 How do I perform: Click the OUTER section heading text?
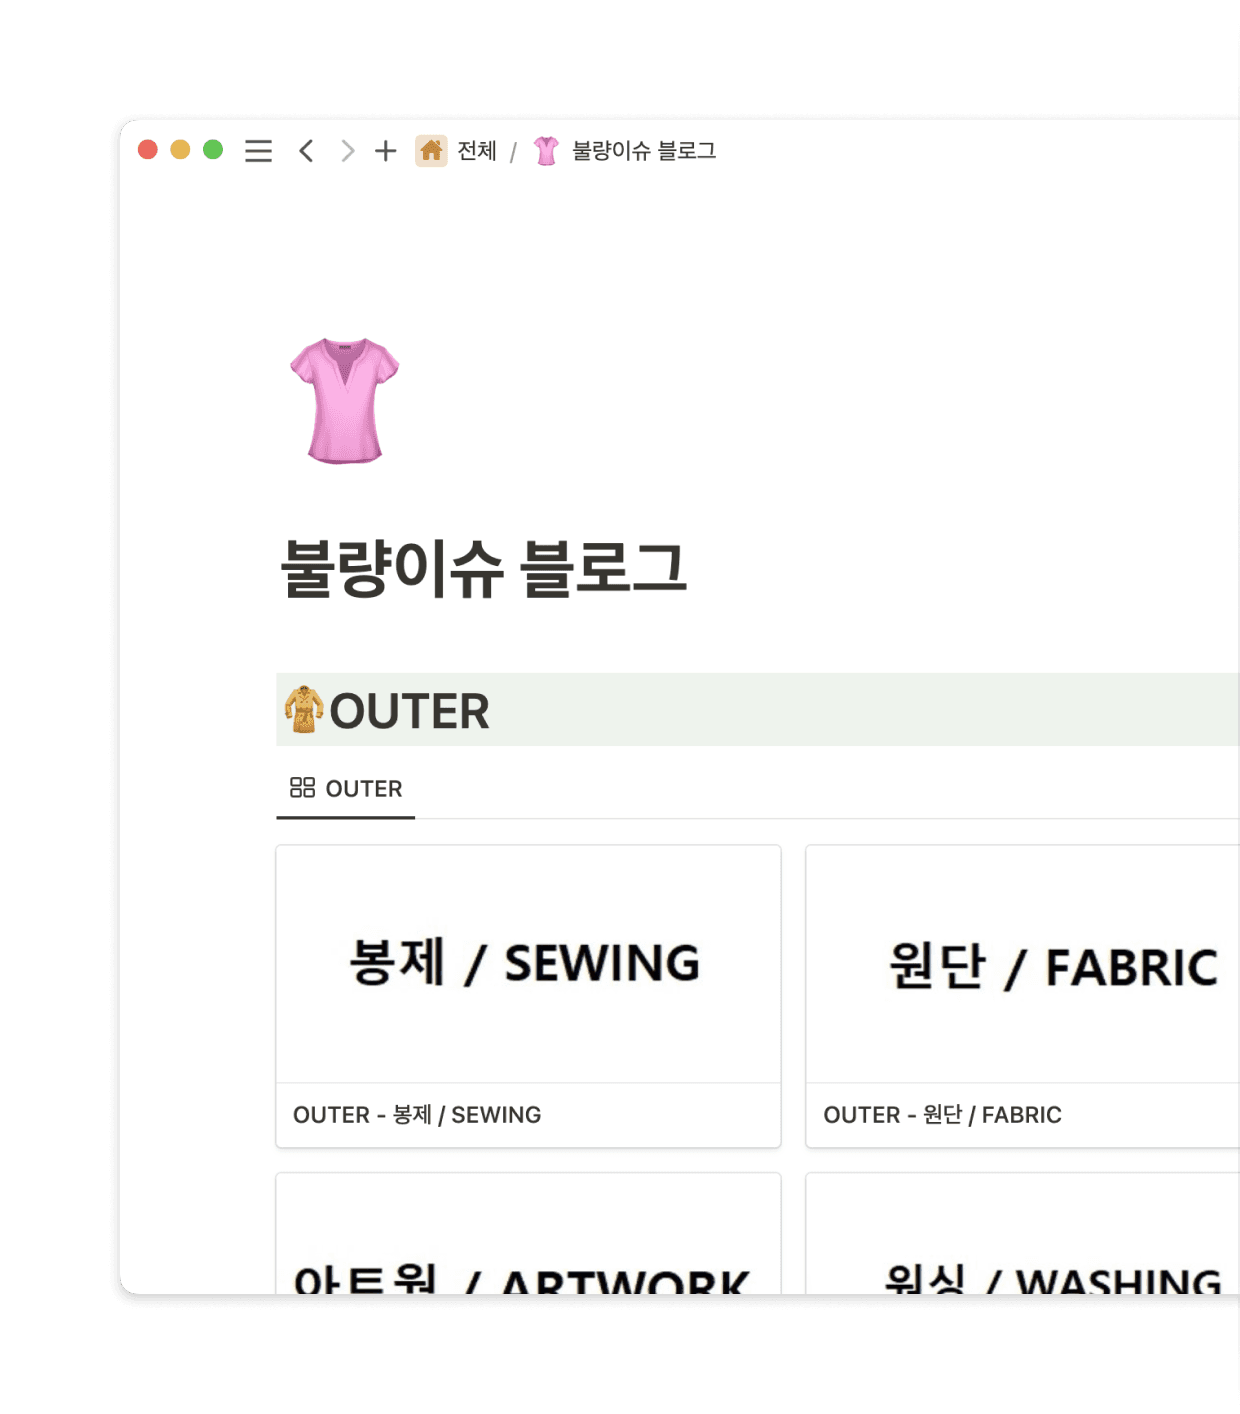[410, 711]
